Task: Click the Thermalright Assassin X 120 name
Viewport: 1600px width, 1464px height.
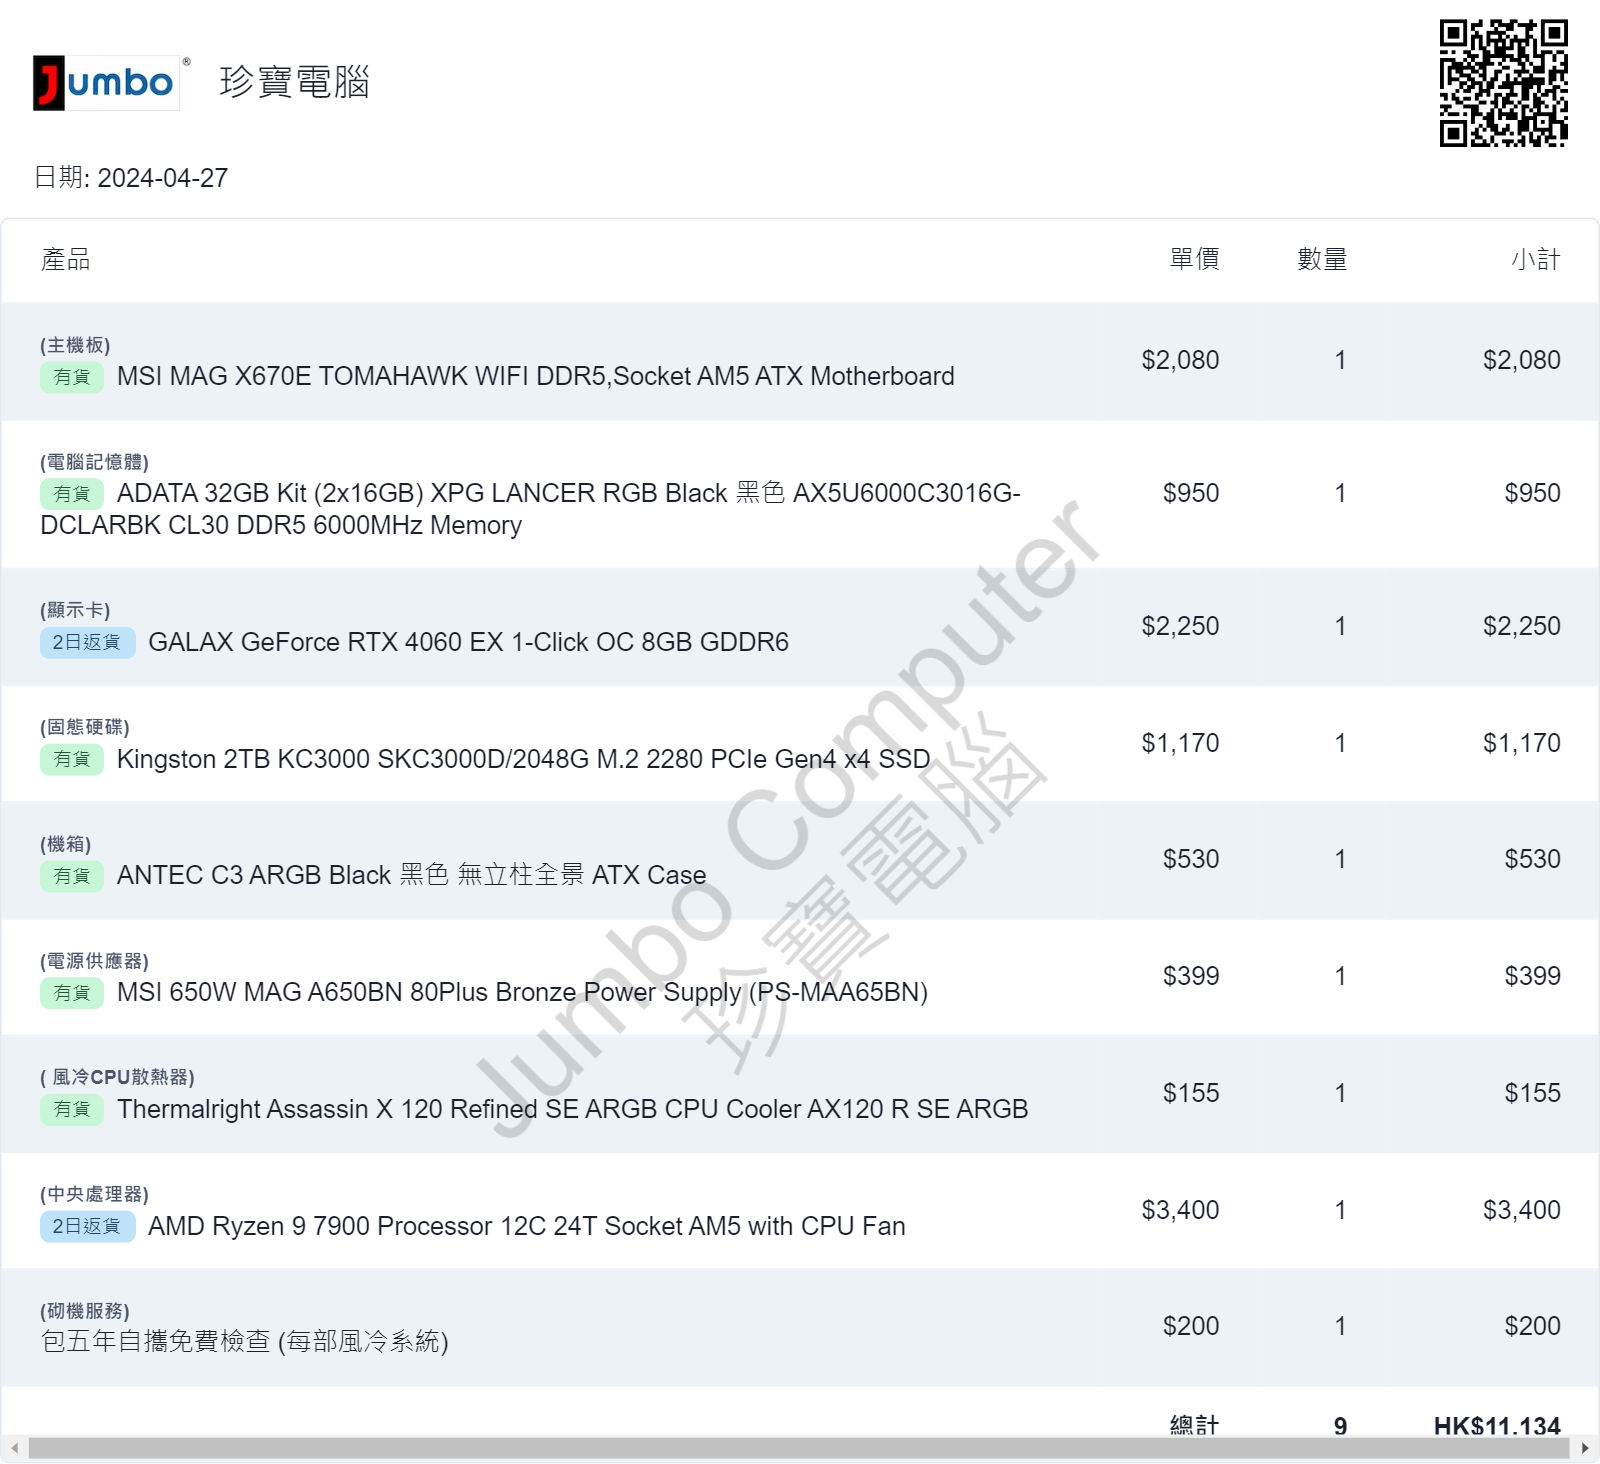Action: coord(572,1109)
